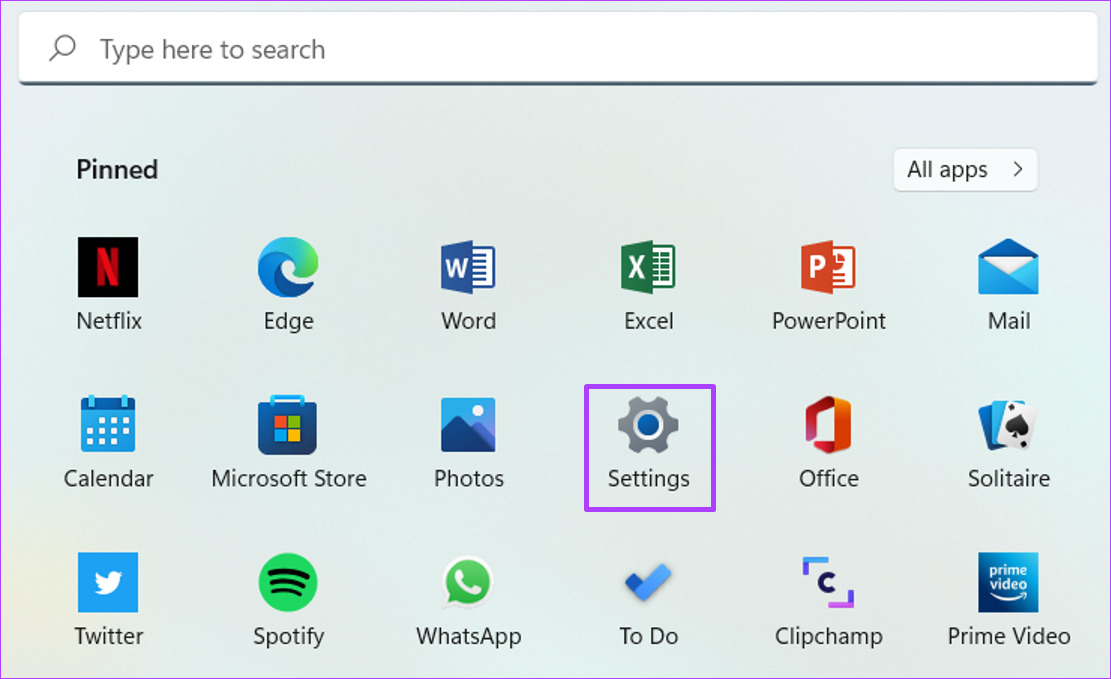Click the Pinned section heading
Image resolution: width=1111 pixels, height=679 pixels.
tap(117, 169)
